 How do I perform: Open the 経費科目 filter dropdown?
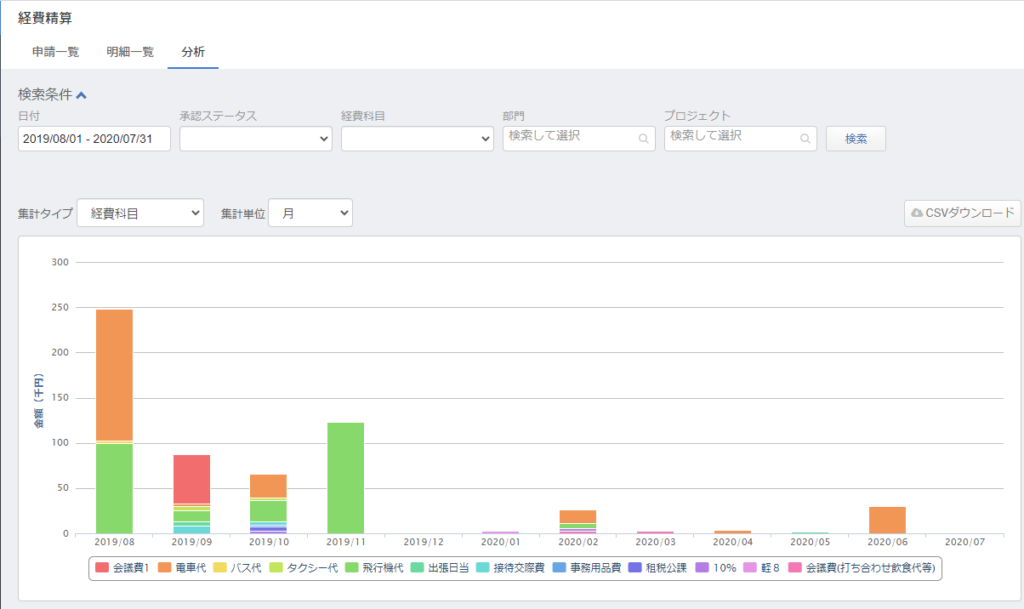(417, 139)
